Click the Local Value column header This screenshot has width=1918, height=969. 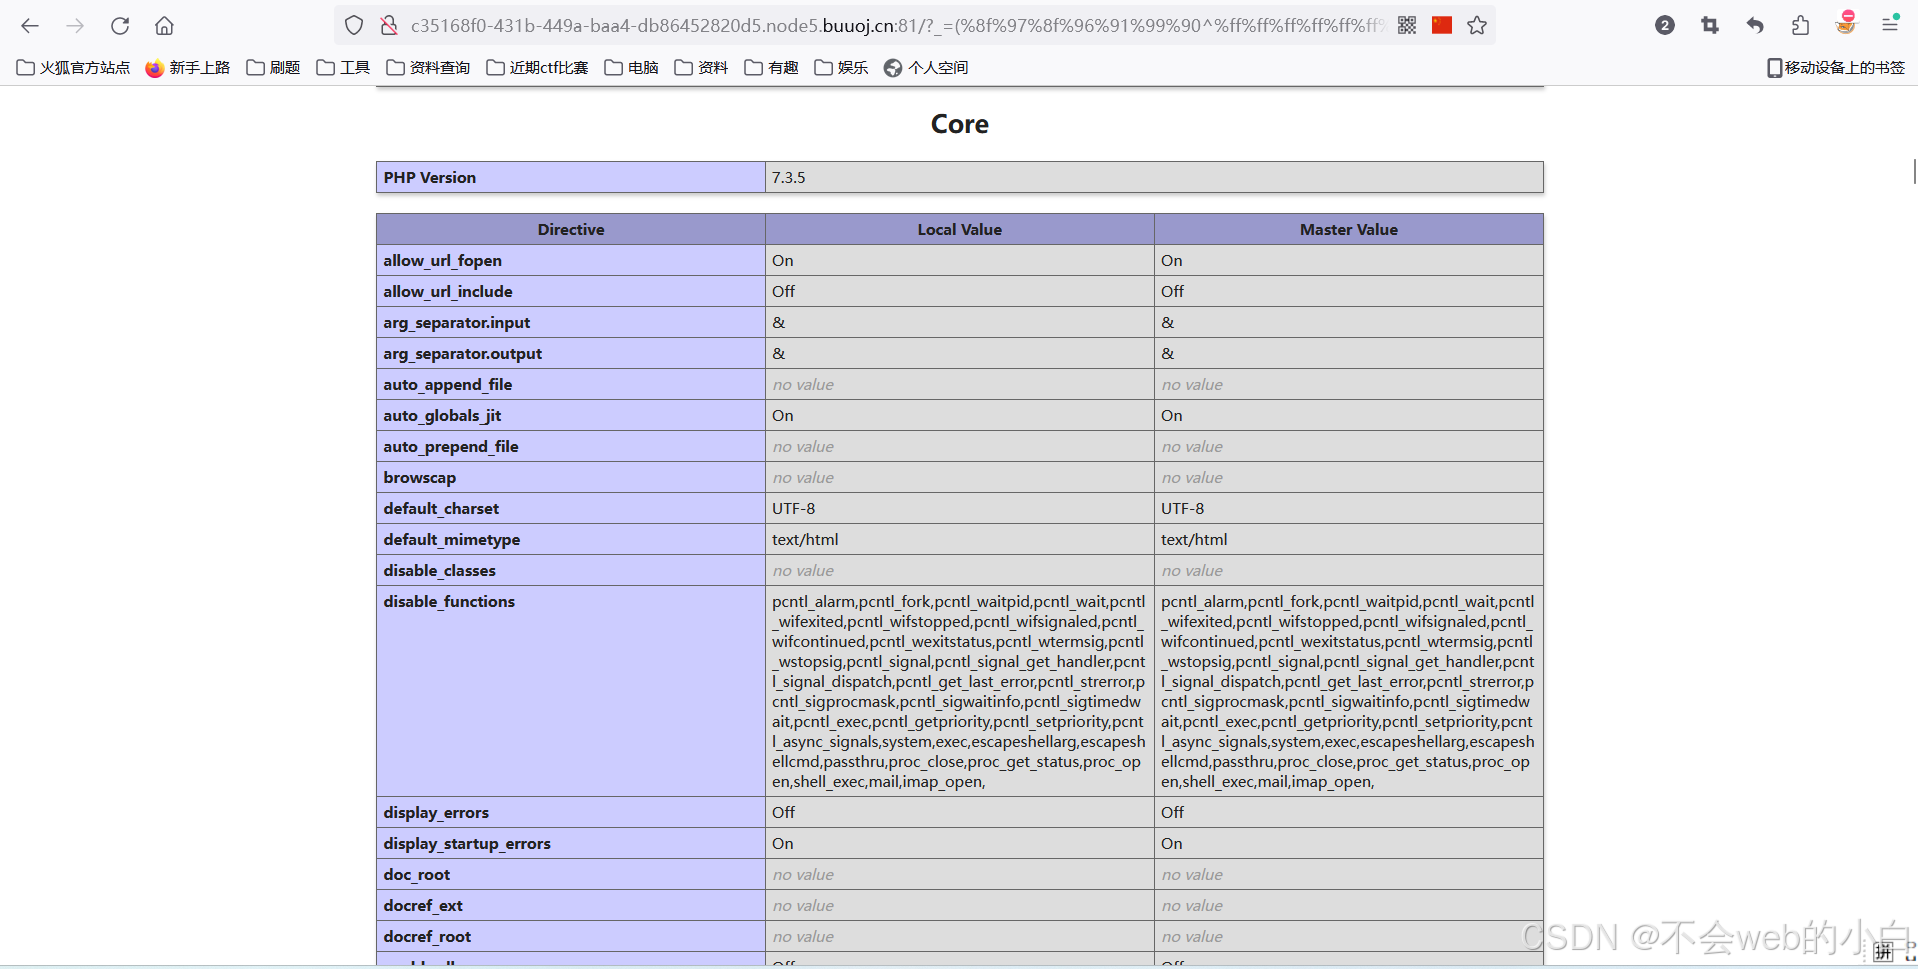pos(960,229)
